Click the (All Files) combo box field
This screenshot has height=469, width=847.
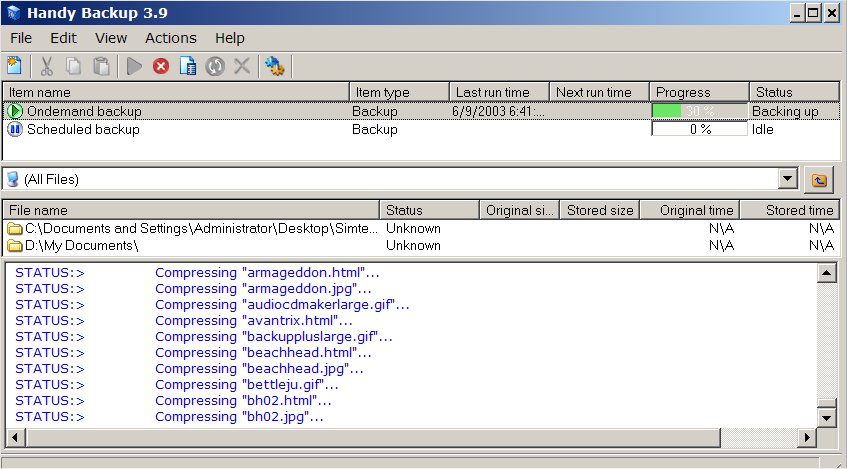pos(400,179)
